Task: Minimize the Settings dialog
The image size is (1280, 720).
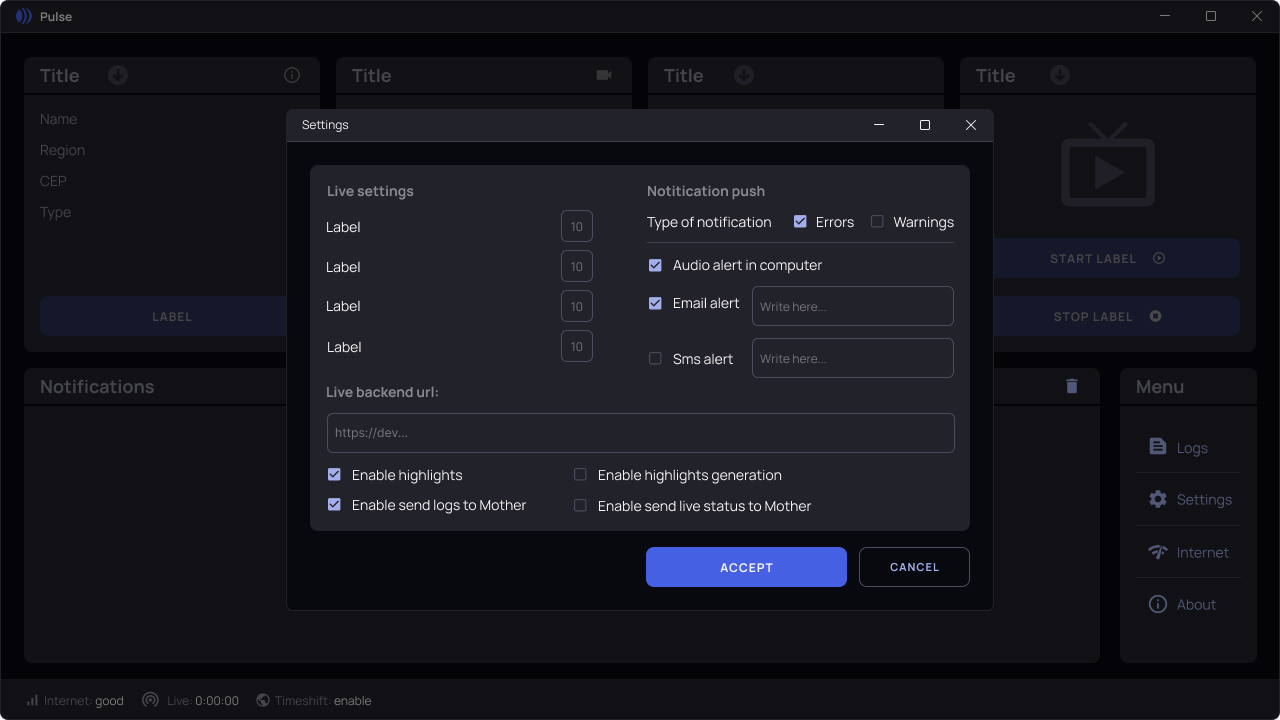Action: [x=879, y=125]
